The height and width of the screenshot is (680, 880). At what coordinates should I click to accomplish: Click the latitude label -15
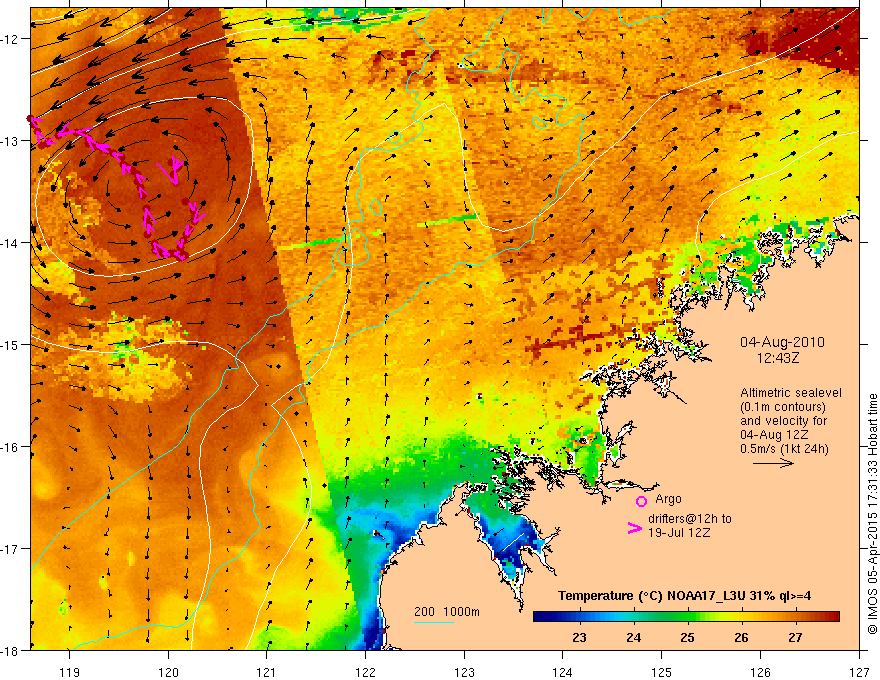click(x=10, y=344)
